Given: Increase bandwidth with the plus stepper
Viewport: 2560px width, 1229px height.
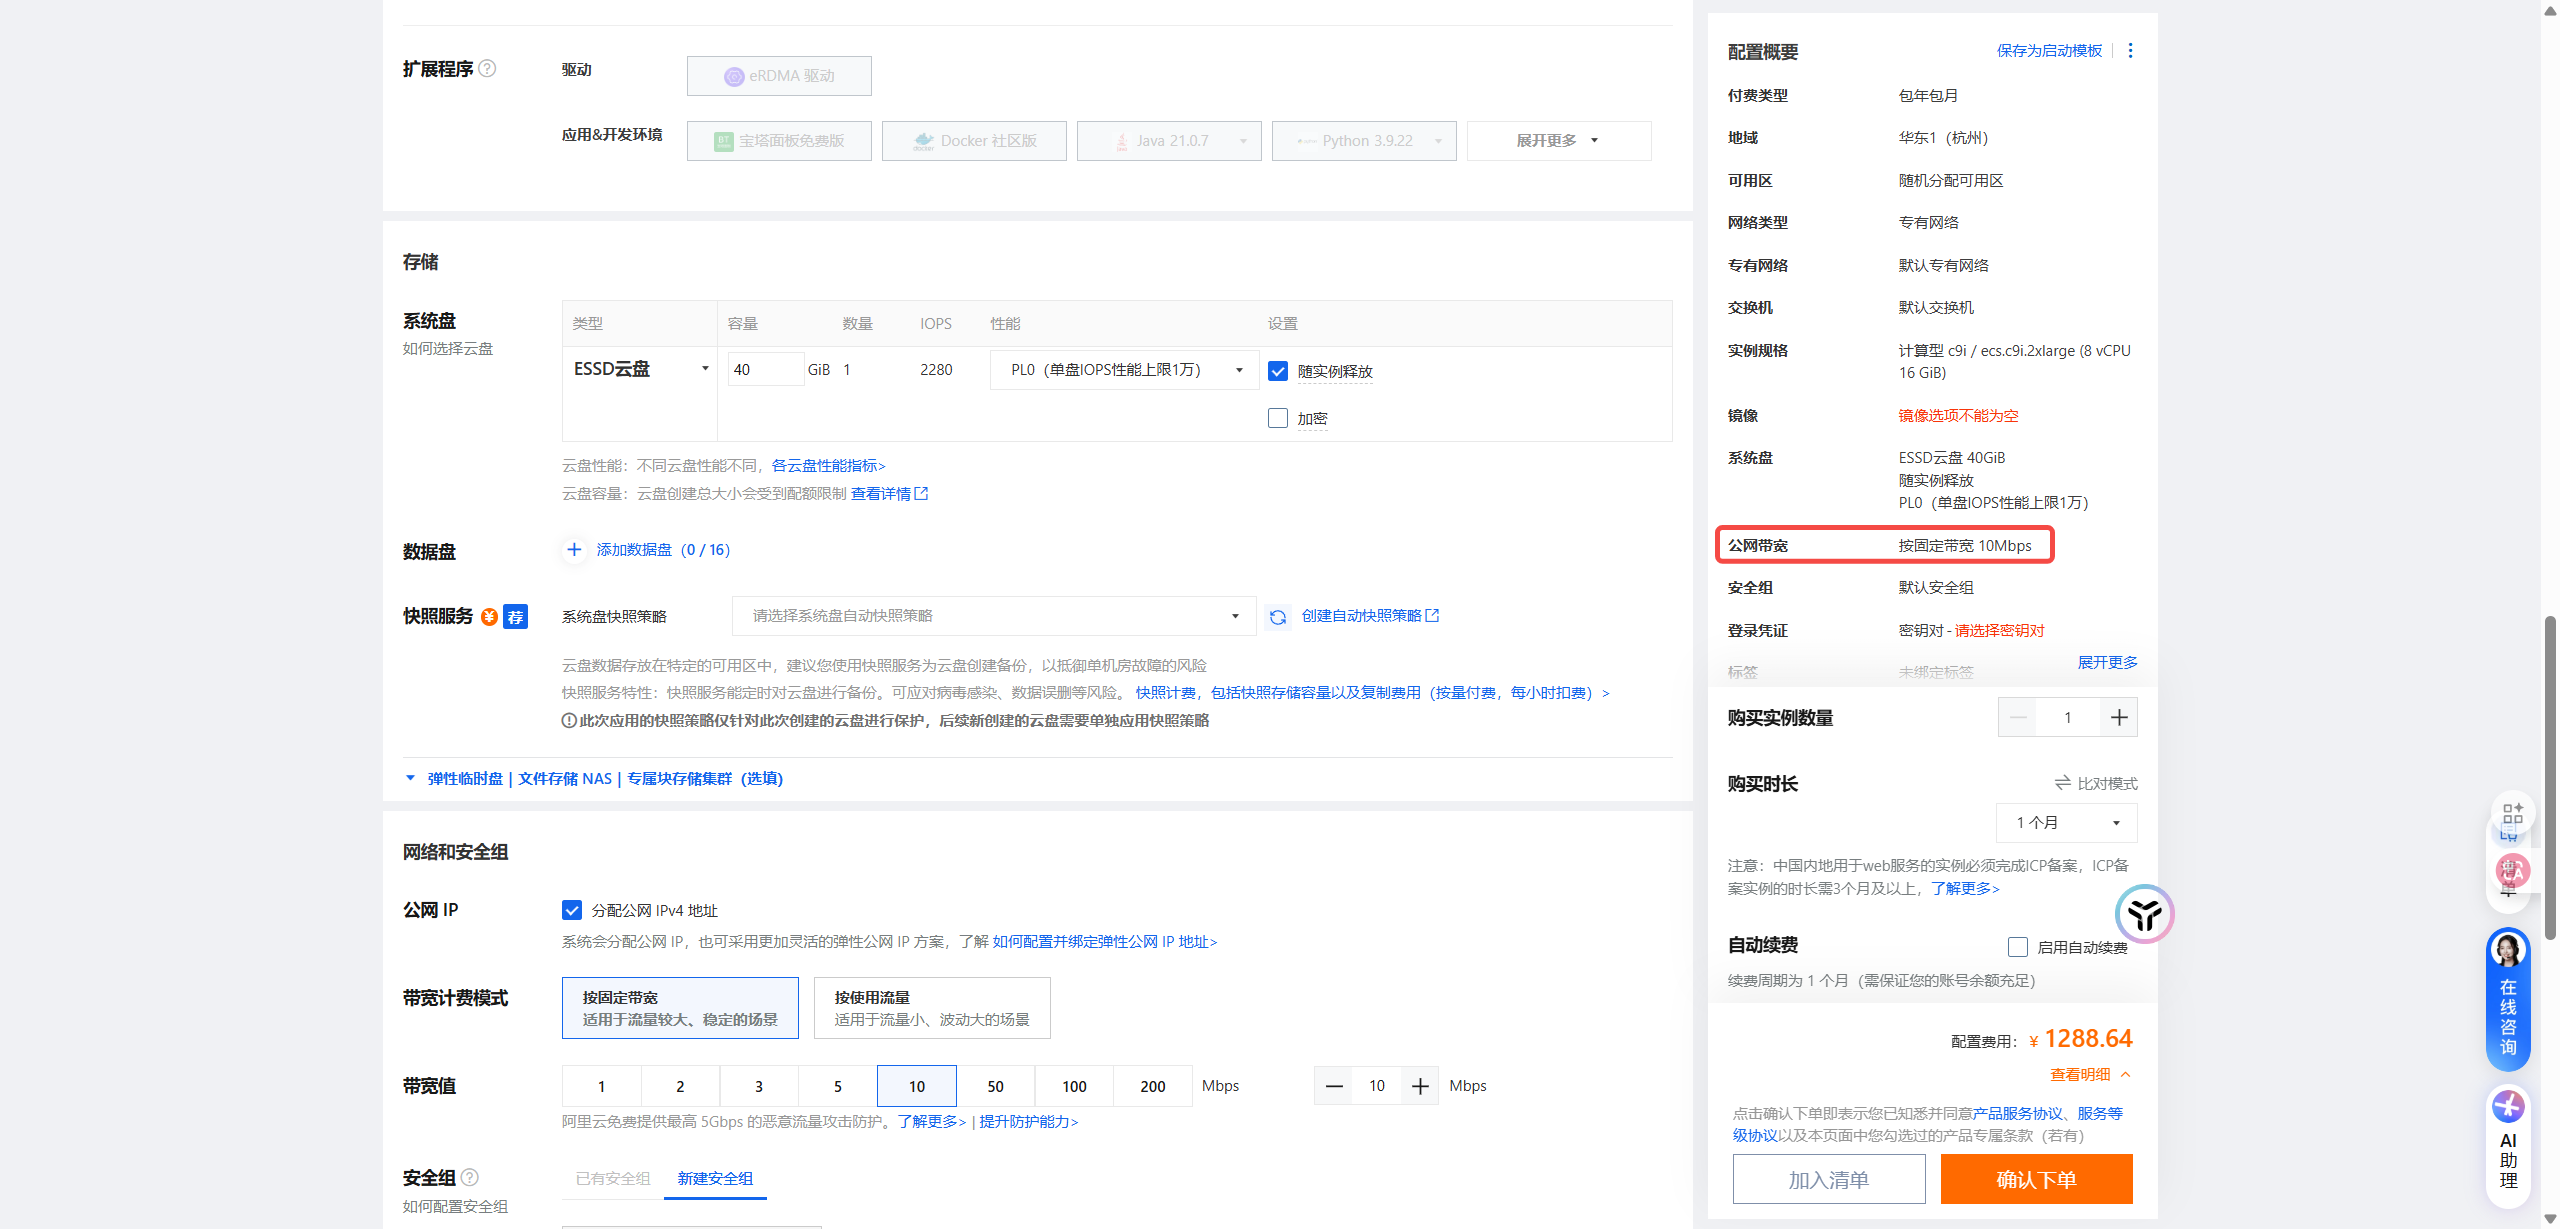Looking at the screenshot, I should (x=1419, y=1085).
